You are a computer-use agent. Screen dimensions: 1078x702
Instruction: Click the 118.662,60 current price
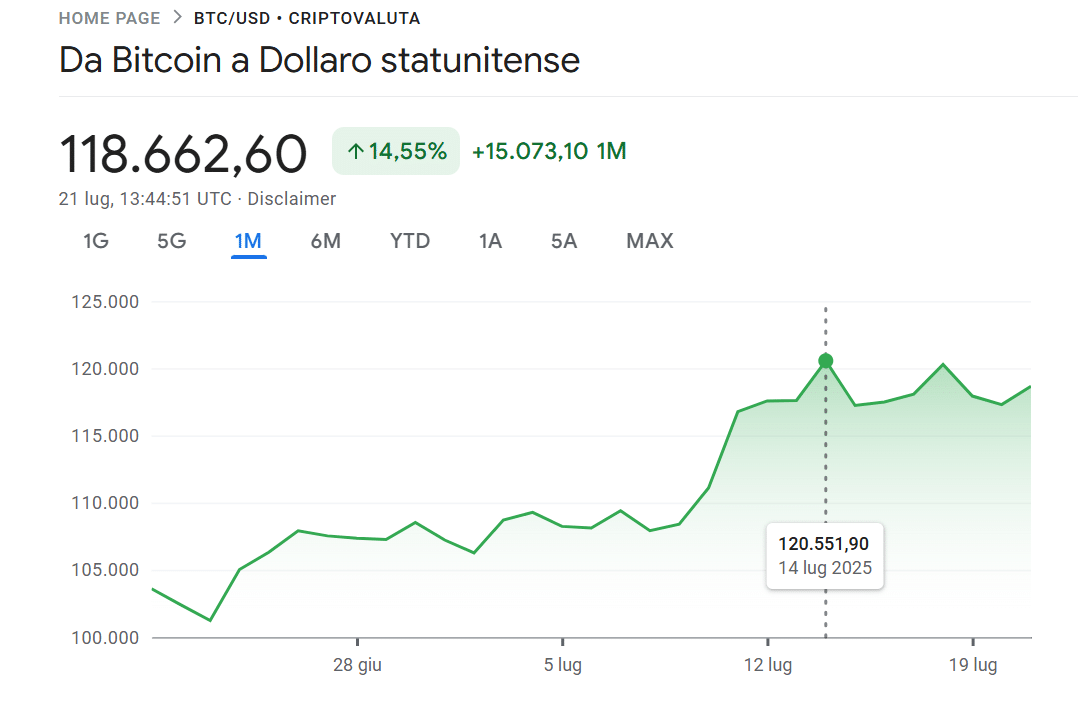pos(183,154)
